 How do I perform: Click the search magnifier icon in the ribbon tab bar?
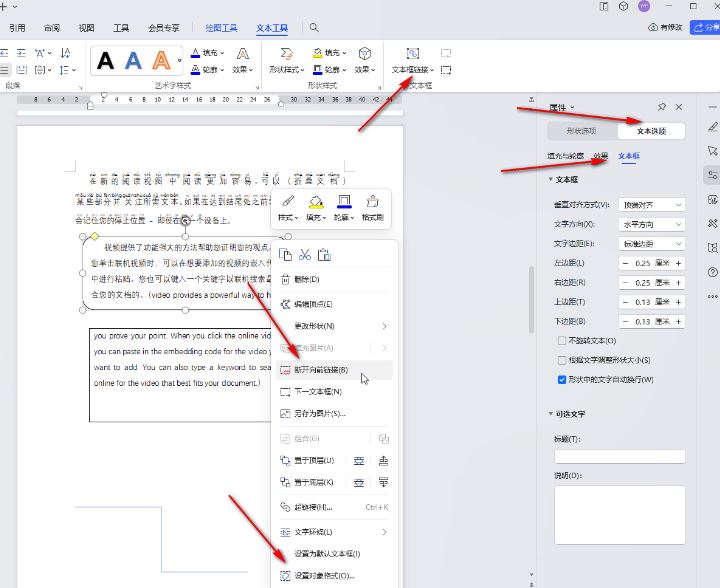314,28
